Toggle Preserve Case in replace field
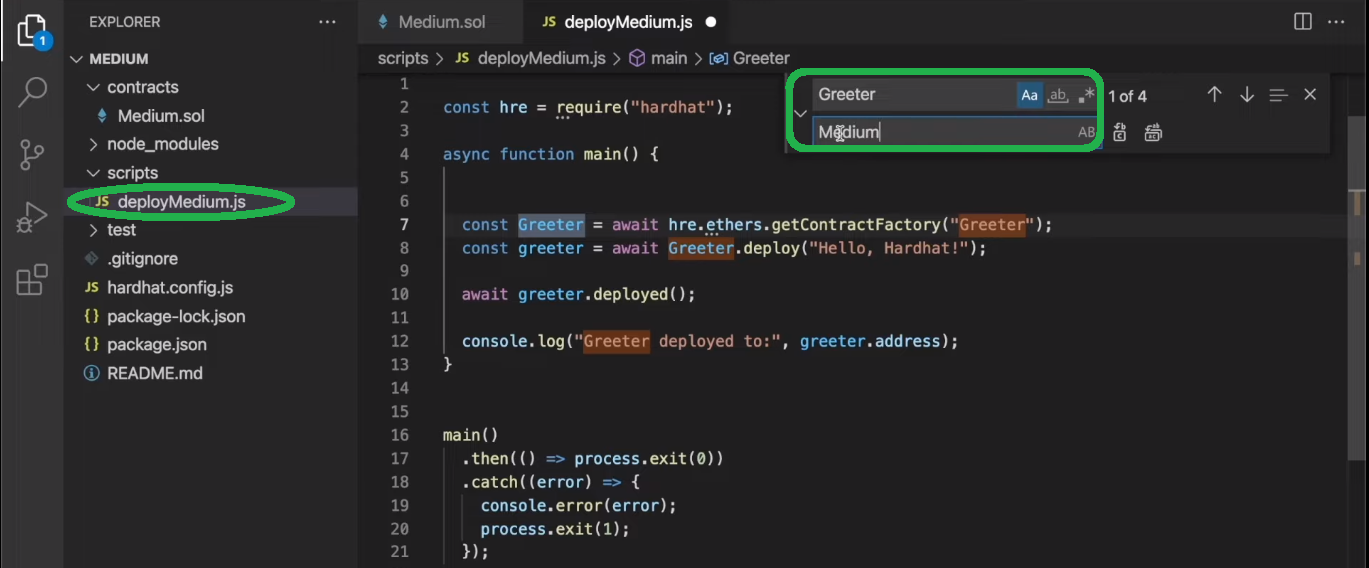Viewport: 1369px width, 568px height. [x=1086, y=132]
